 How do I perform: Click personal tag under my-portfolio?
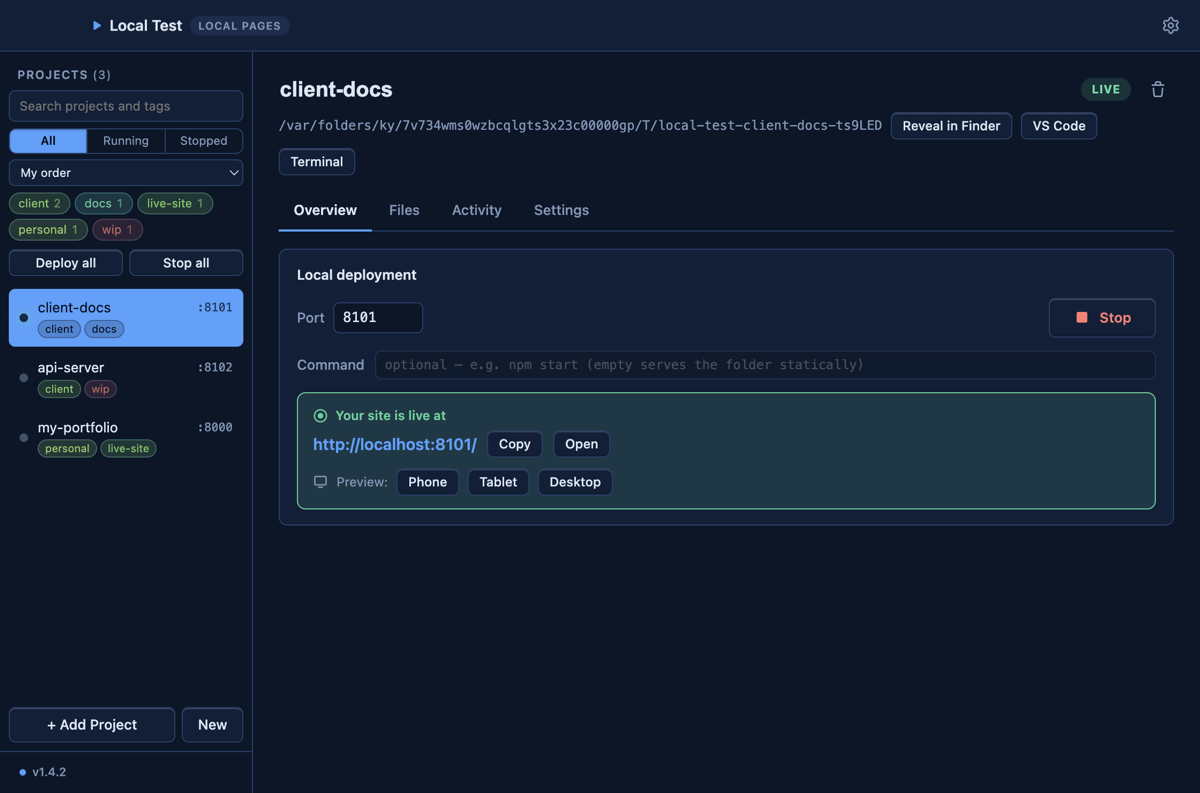(67, 449)
